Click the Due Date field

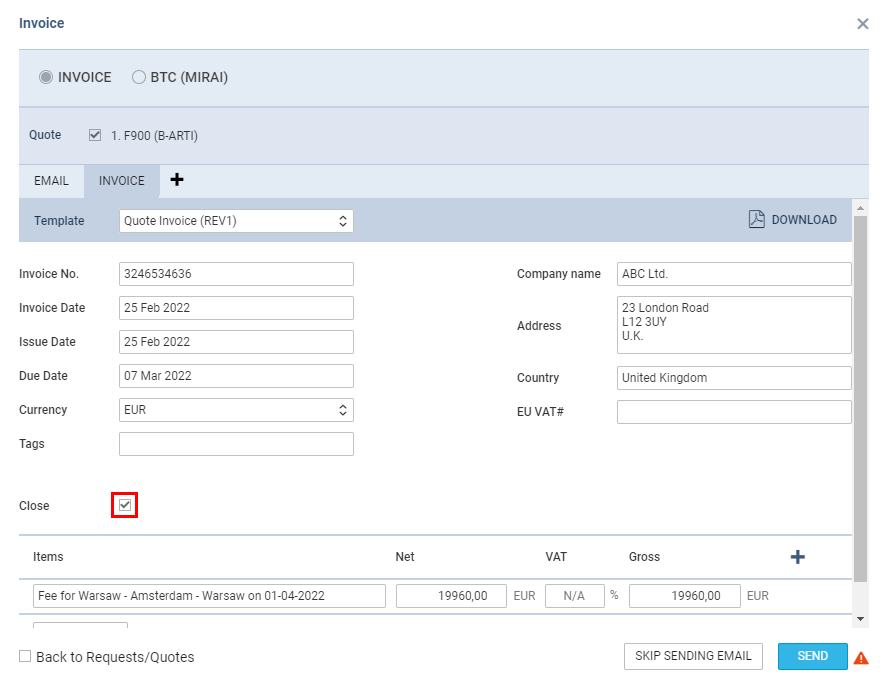point(236,376)
